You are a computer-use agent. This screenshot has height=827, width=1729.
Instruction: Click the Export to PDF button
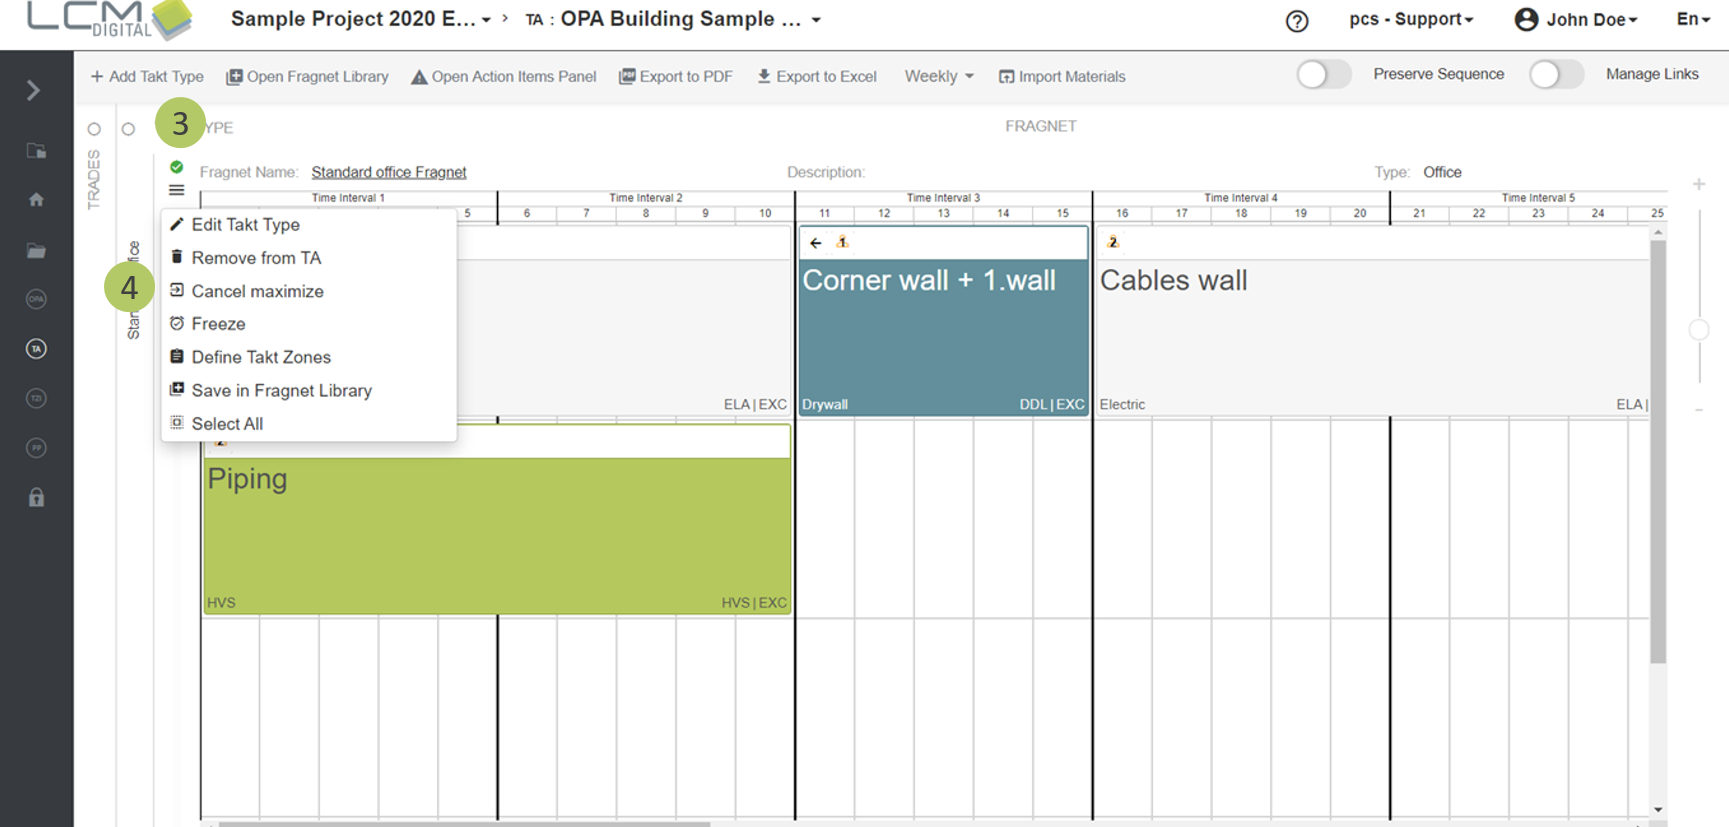pos(676,77)
